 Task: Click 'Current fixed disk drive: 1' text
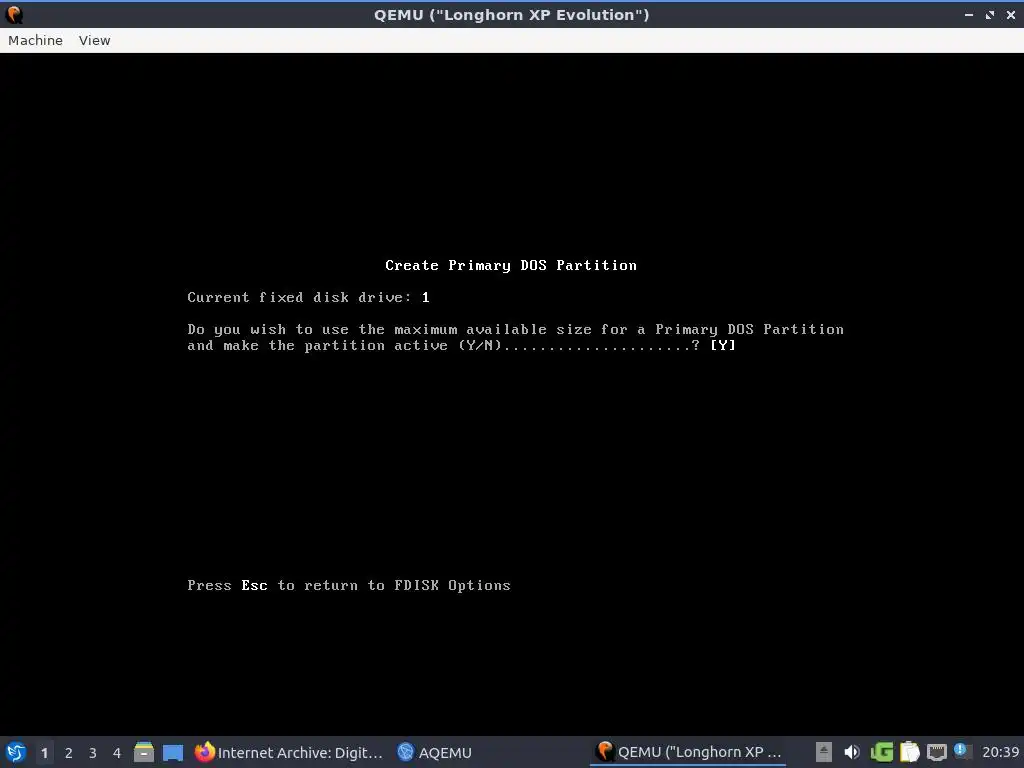(308, 297)
